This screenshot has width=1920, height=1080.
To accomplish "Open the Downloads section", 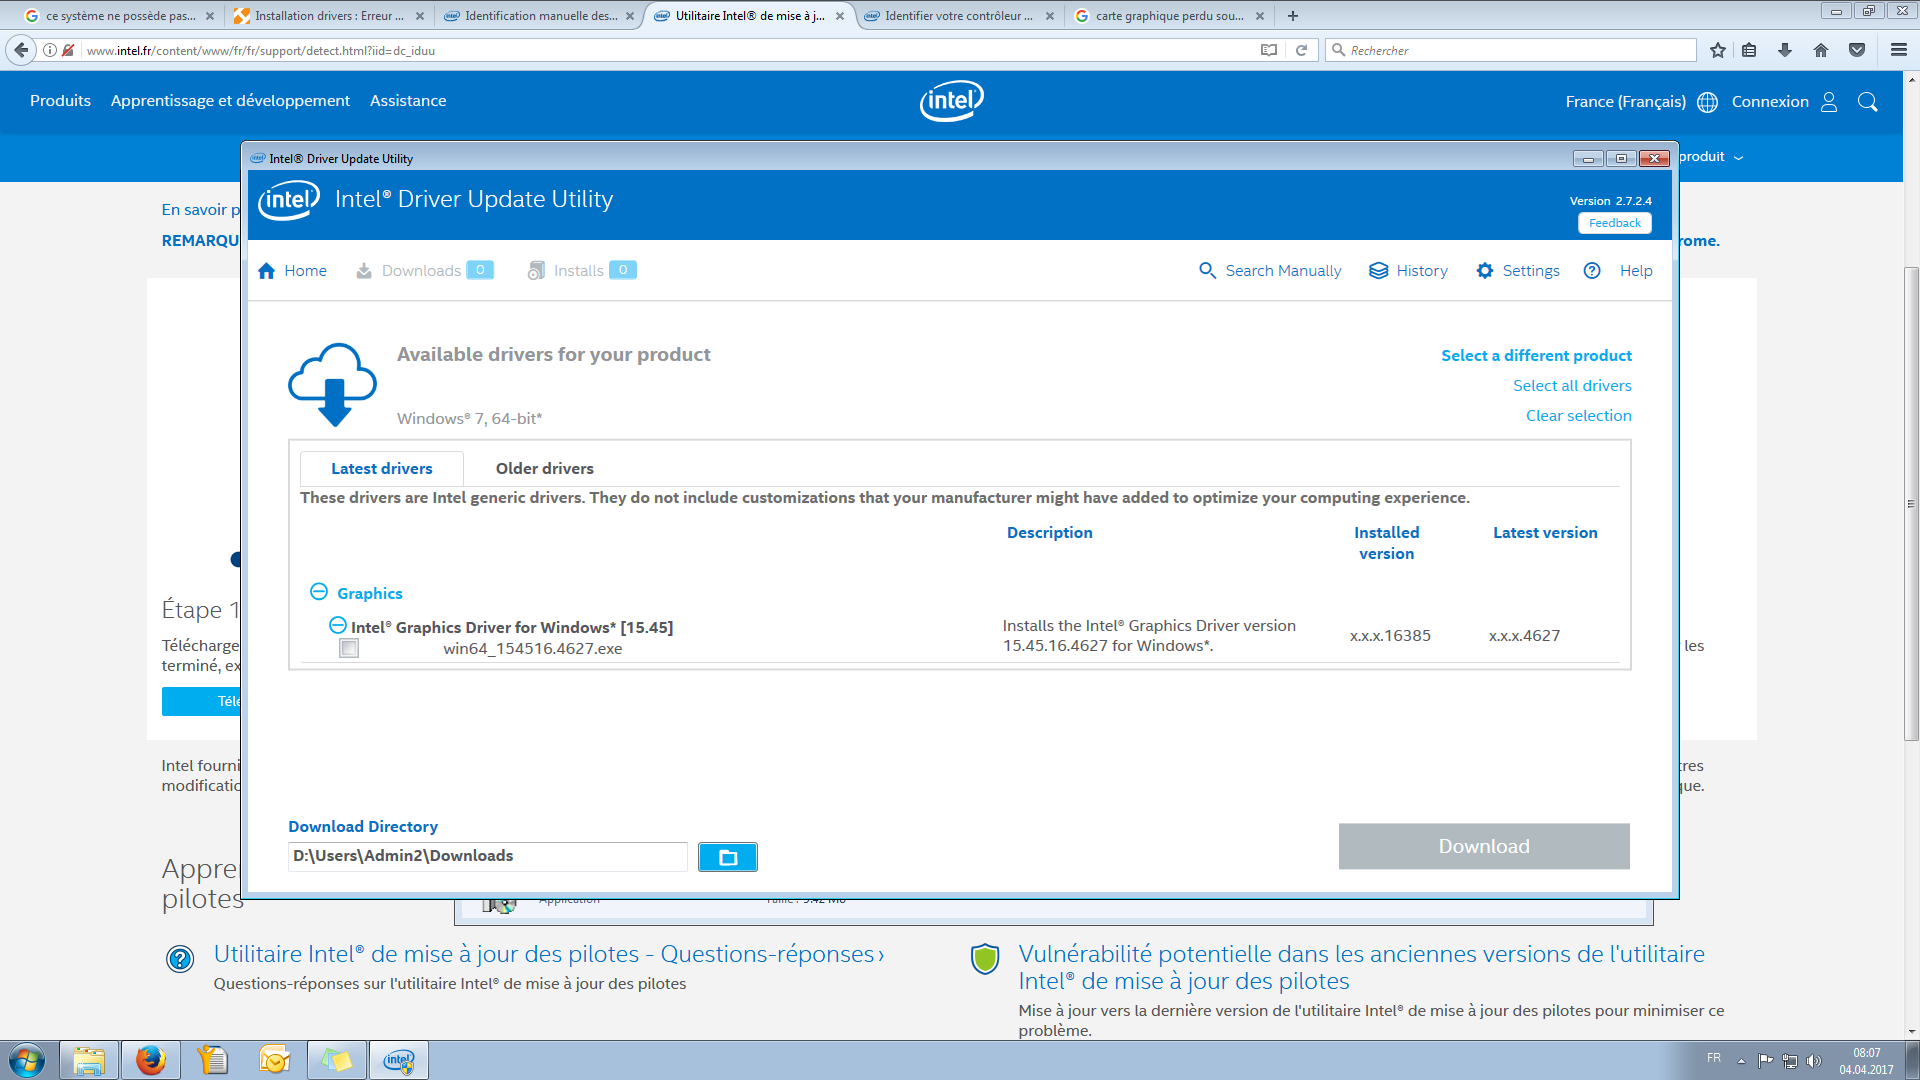I will click(x=424, y=271).
